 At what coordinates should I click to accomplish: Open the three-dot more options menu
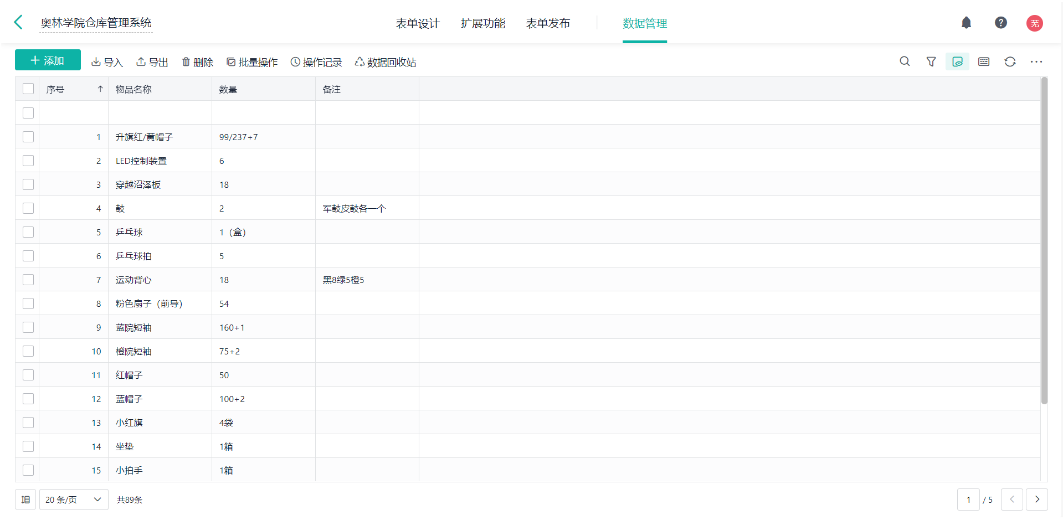pos(1036,61)
